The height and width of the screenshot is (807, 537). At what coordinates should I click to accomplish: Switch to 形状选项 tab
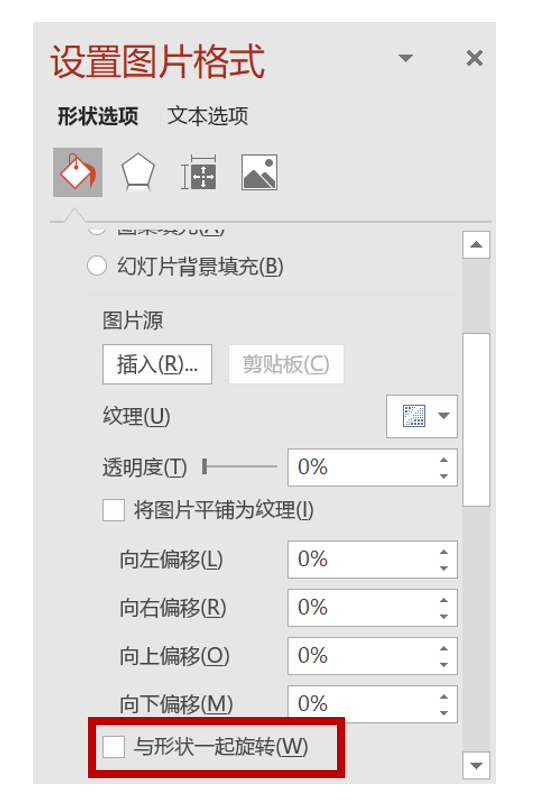pos(97,116)
